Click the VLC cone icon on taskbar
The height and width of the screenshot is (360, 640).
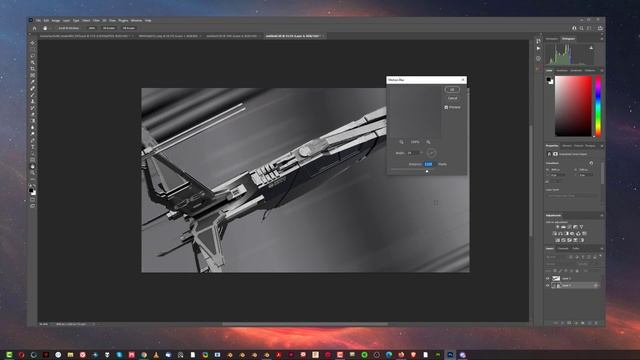click(156, 355)
